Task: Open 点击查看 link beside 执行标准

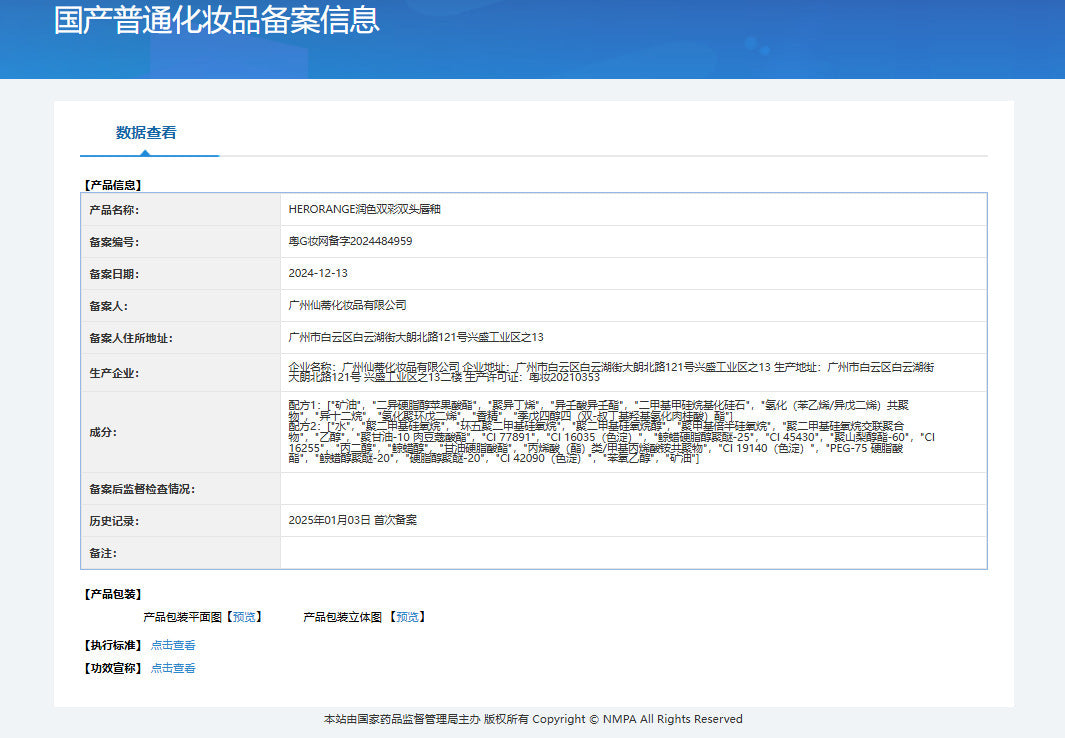Action: [173, 645]
